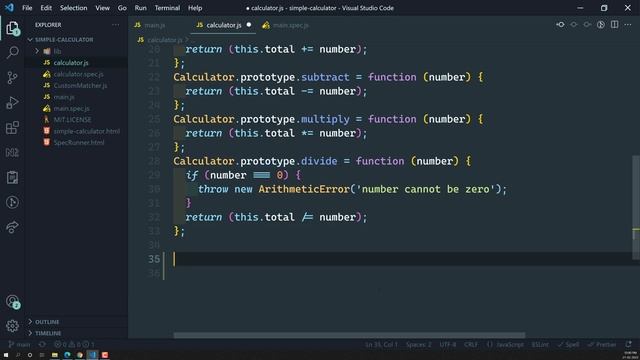This screenshot has width=640, height=360.
Task: Open the Selection menu
Action: pos(73,8)
